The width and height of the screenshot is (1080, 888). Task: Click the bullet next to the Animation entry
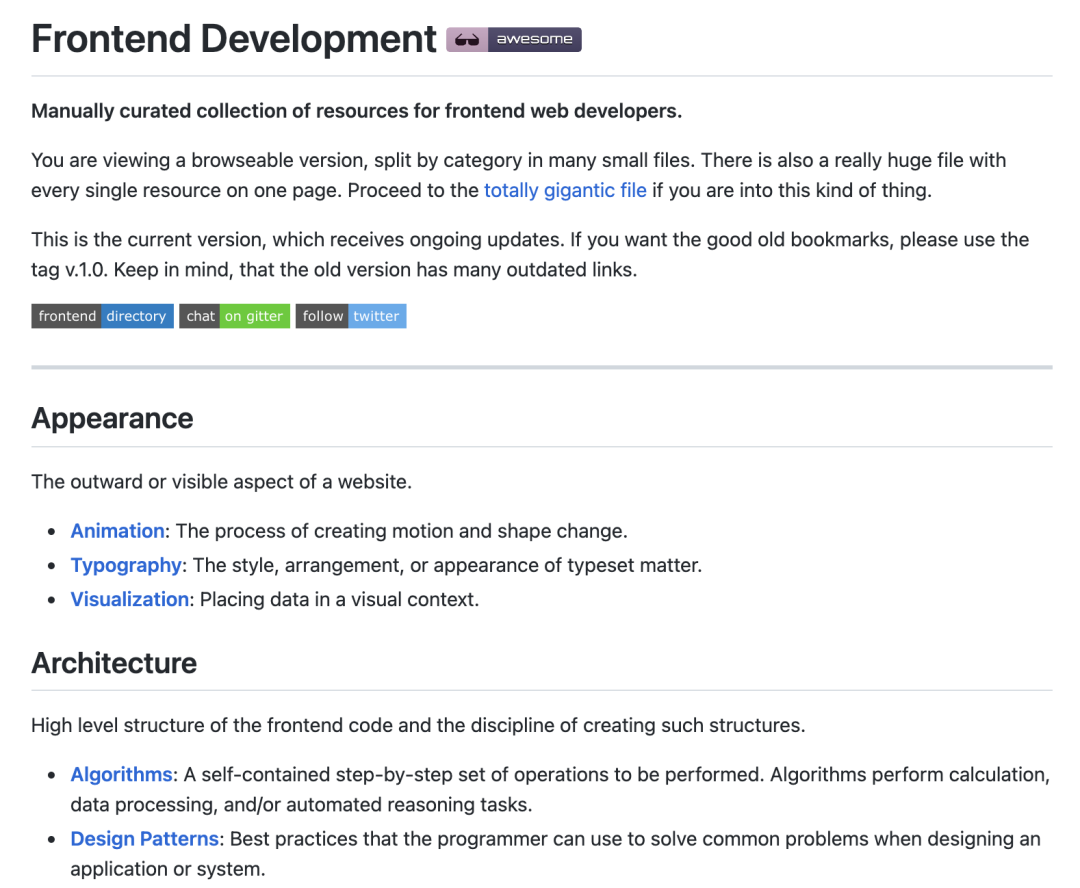[53, 532]
